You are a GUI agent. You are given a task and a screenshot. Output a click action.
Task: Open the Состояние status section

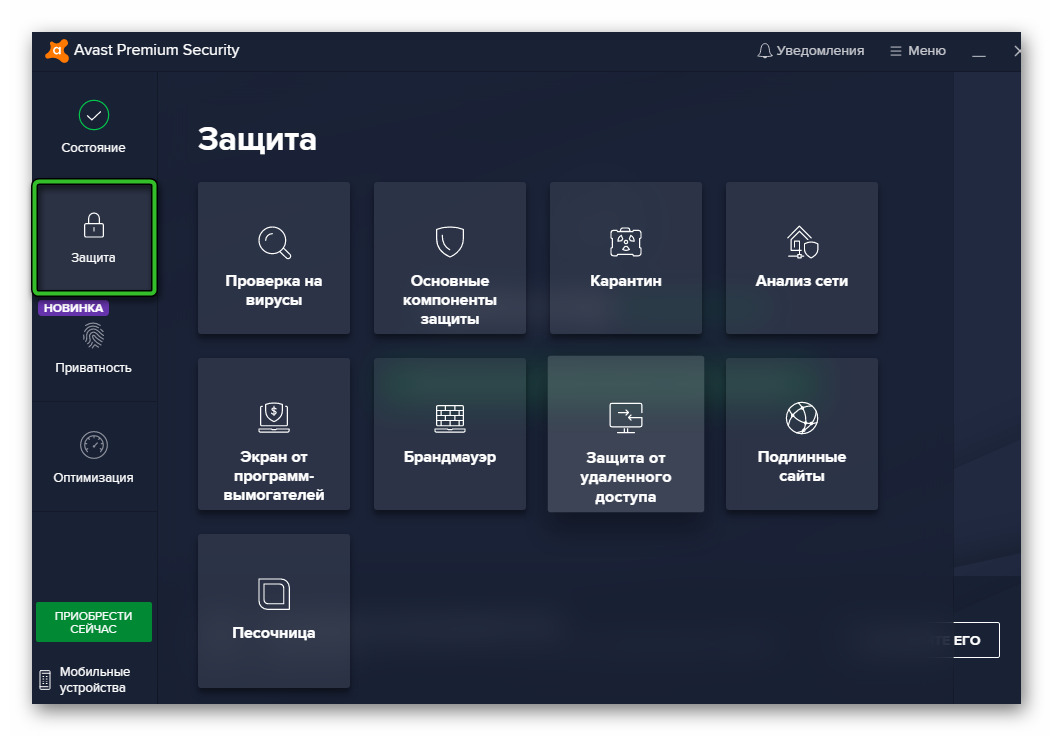coord(93,127)
